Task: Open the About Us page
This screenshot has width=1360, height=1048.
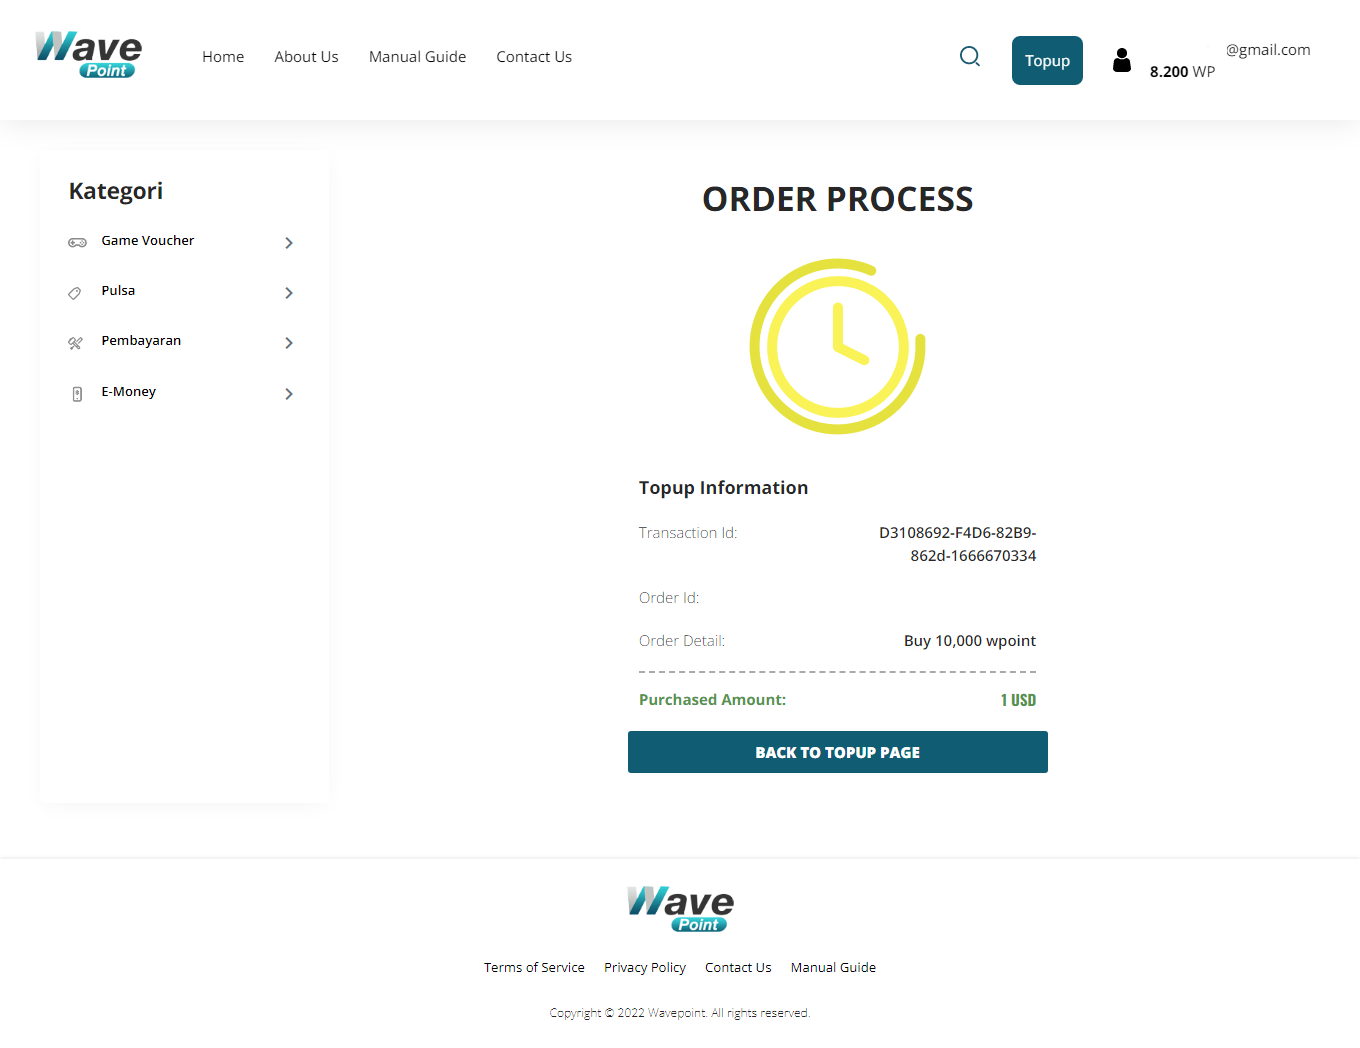Action: 306,57
